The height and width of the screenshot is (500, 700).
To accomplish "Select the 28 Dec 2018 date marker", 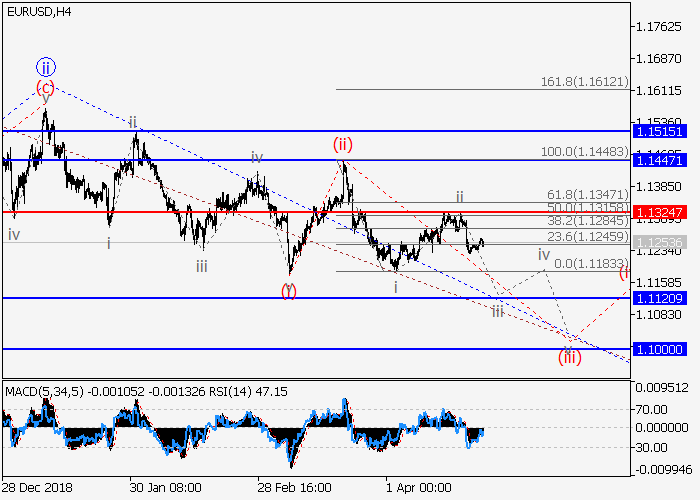I will 38,488.
